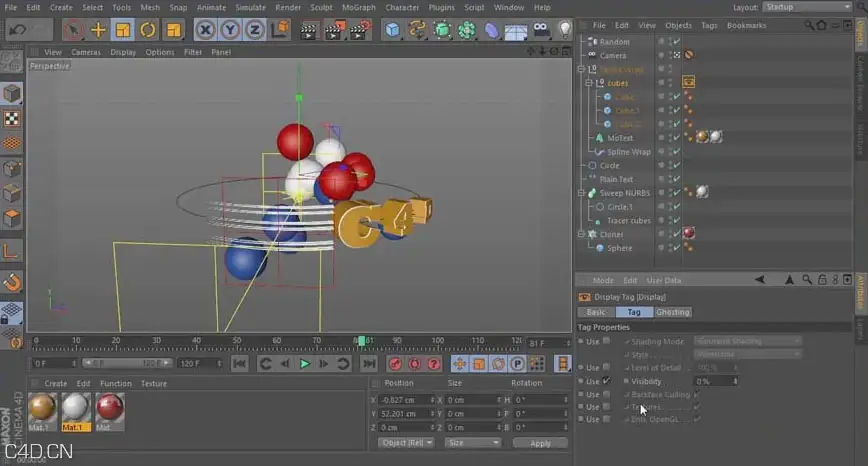Select Polygons mode icon
Image resolution: width=868 pixels, height=466 pixels.
(12, 219)
